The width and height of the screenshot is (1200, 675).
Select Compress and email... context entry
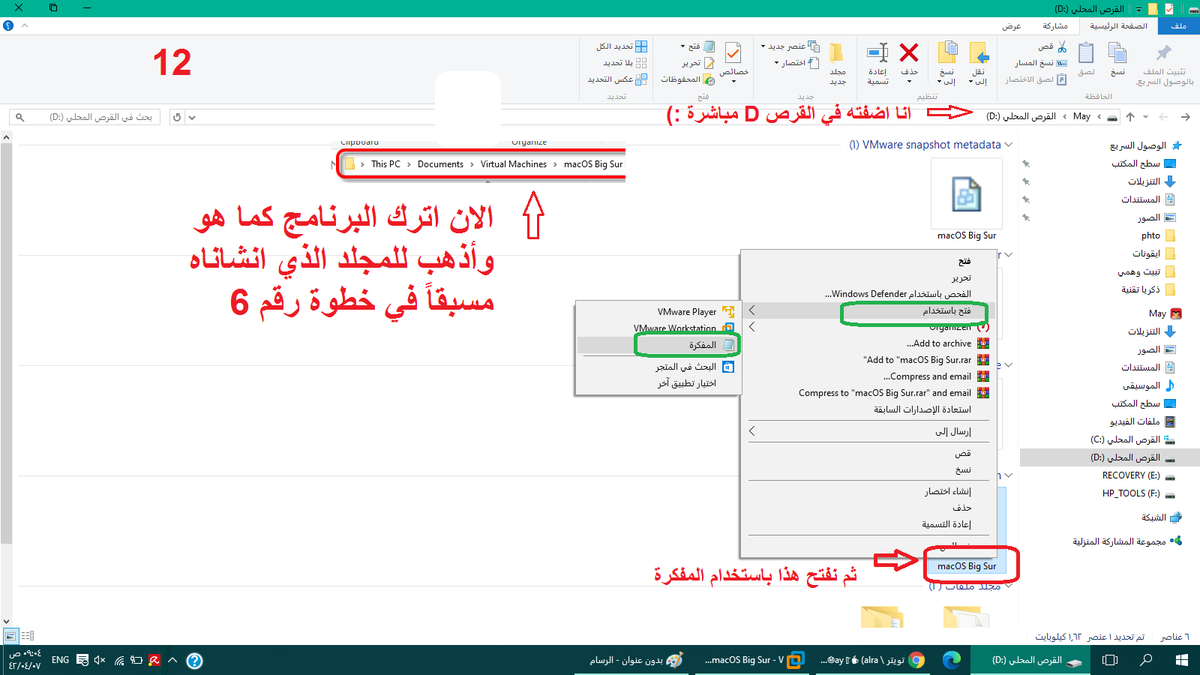pyautogui.click(x=866, y=376)
